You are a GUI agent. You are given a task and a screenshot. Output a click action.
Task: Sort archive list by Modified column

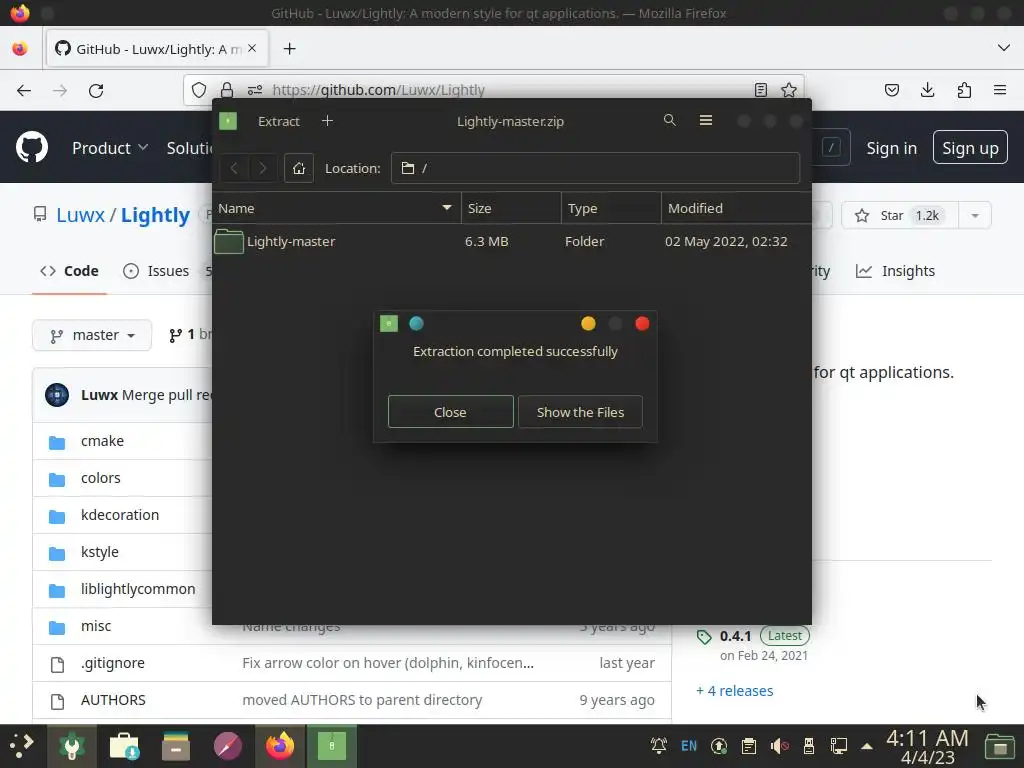tap(737, 208)
